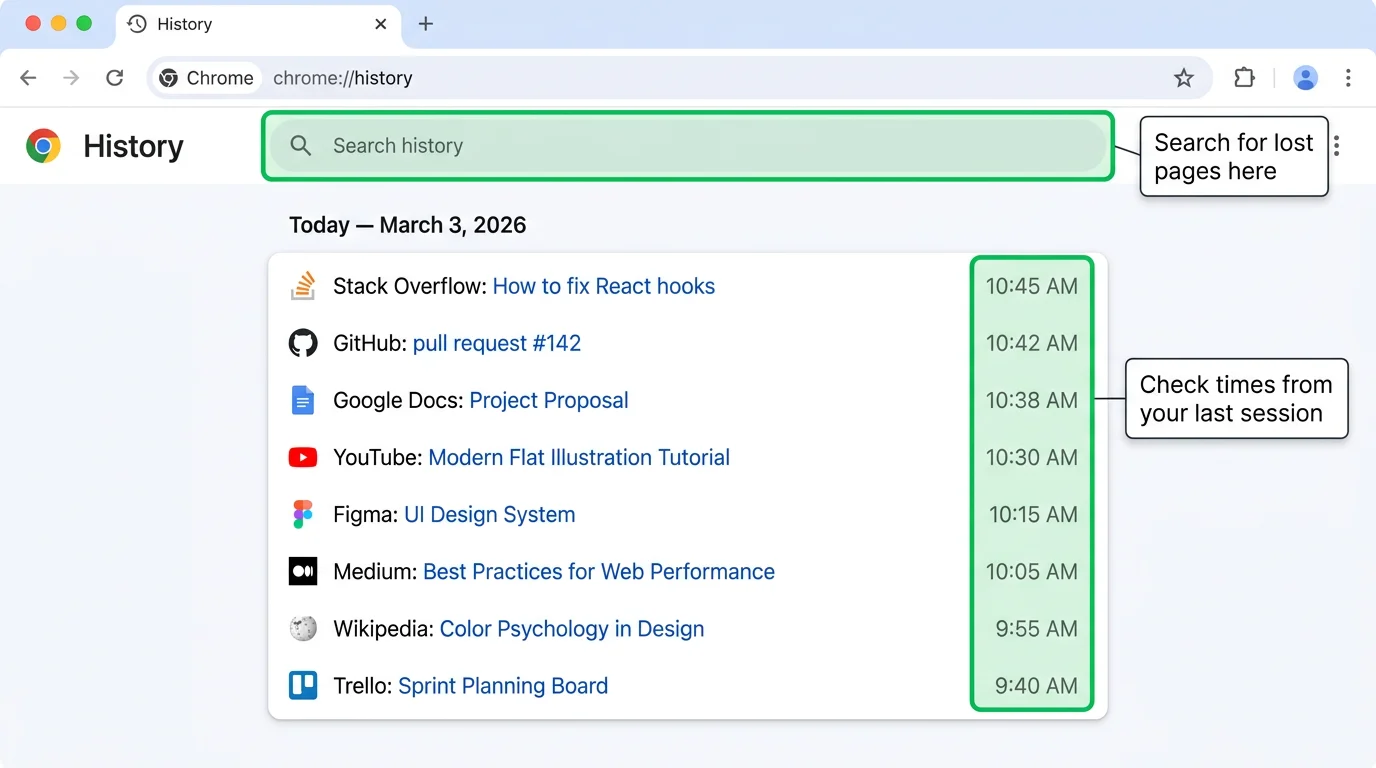1376x768 pixels.
Task: Open the Chrome profile avatar
Action: pyautogui.click(x=1306, y=77)
